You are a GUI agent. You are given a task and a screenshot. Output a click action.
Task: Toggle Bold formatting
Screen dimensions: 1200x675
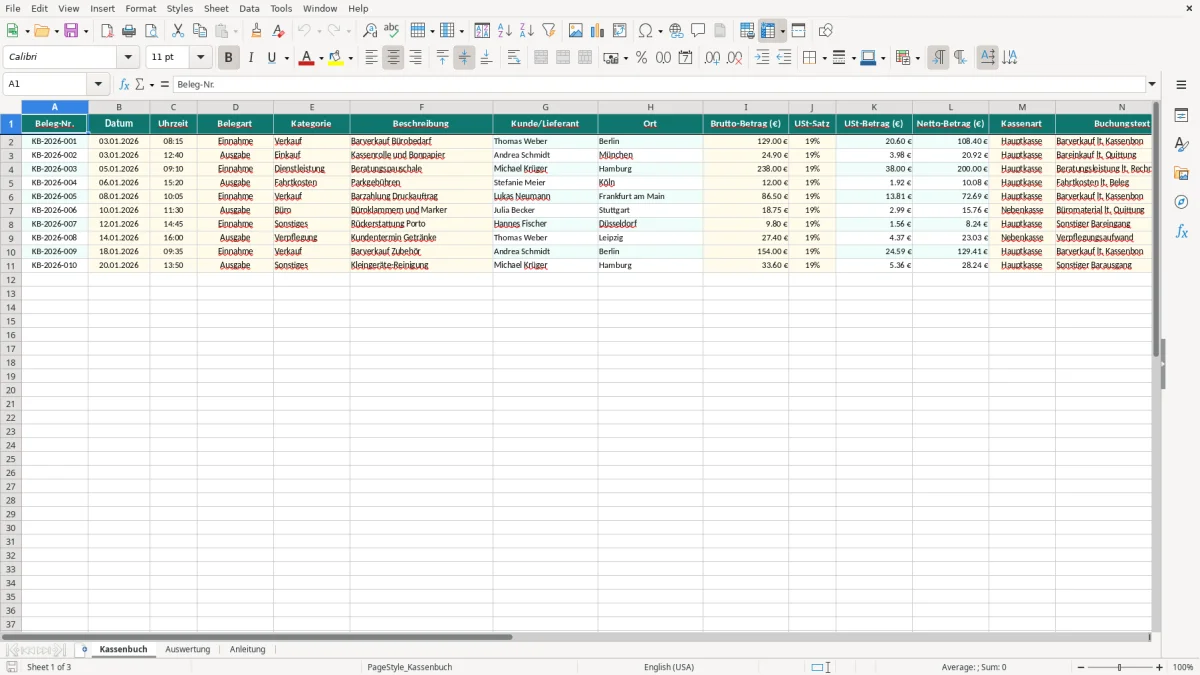pos(228,58)
